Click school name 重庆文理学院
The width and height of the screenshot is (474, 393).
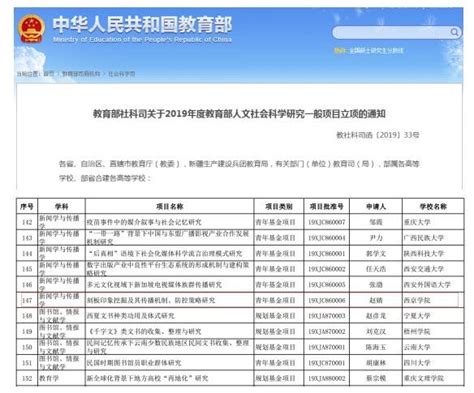(x=424, y=378)
